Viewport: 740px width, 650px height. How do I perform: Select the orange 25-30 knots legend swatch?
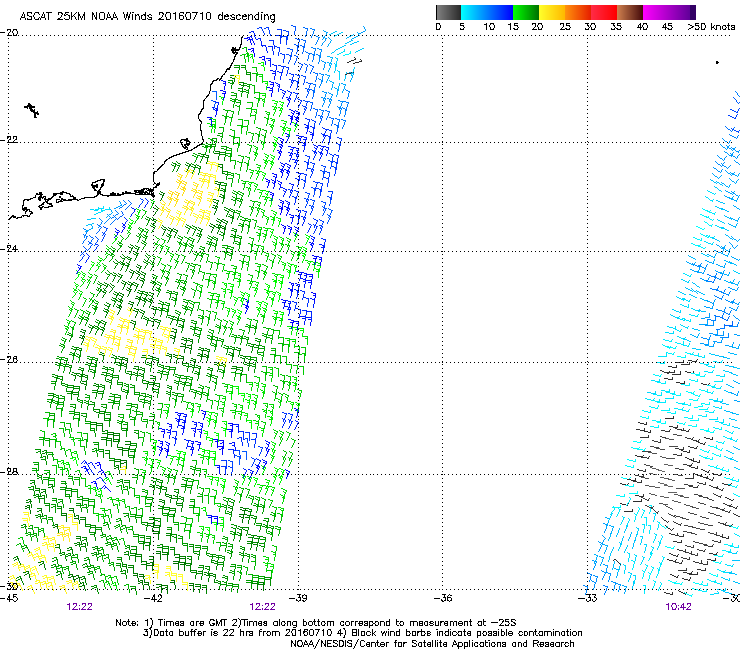pos(578,12)
